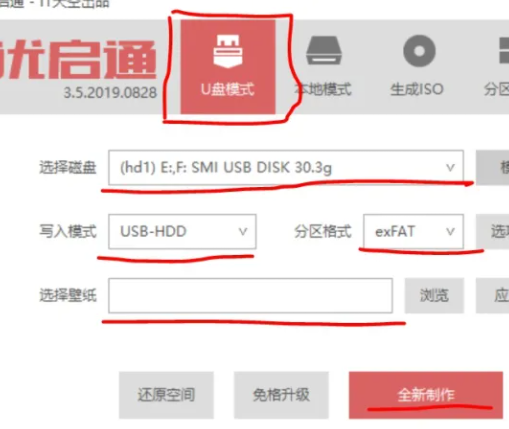Viewport: 509px width, 429px height.
Task: Start 全新制作 creation button
Action: coord(426,395)
